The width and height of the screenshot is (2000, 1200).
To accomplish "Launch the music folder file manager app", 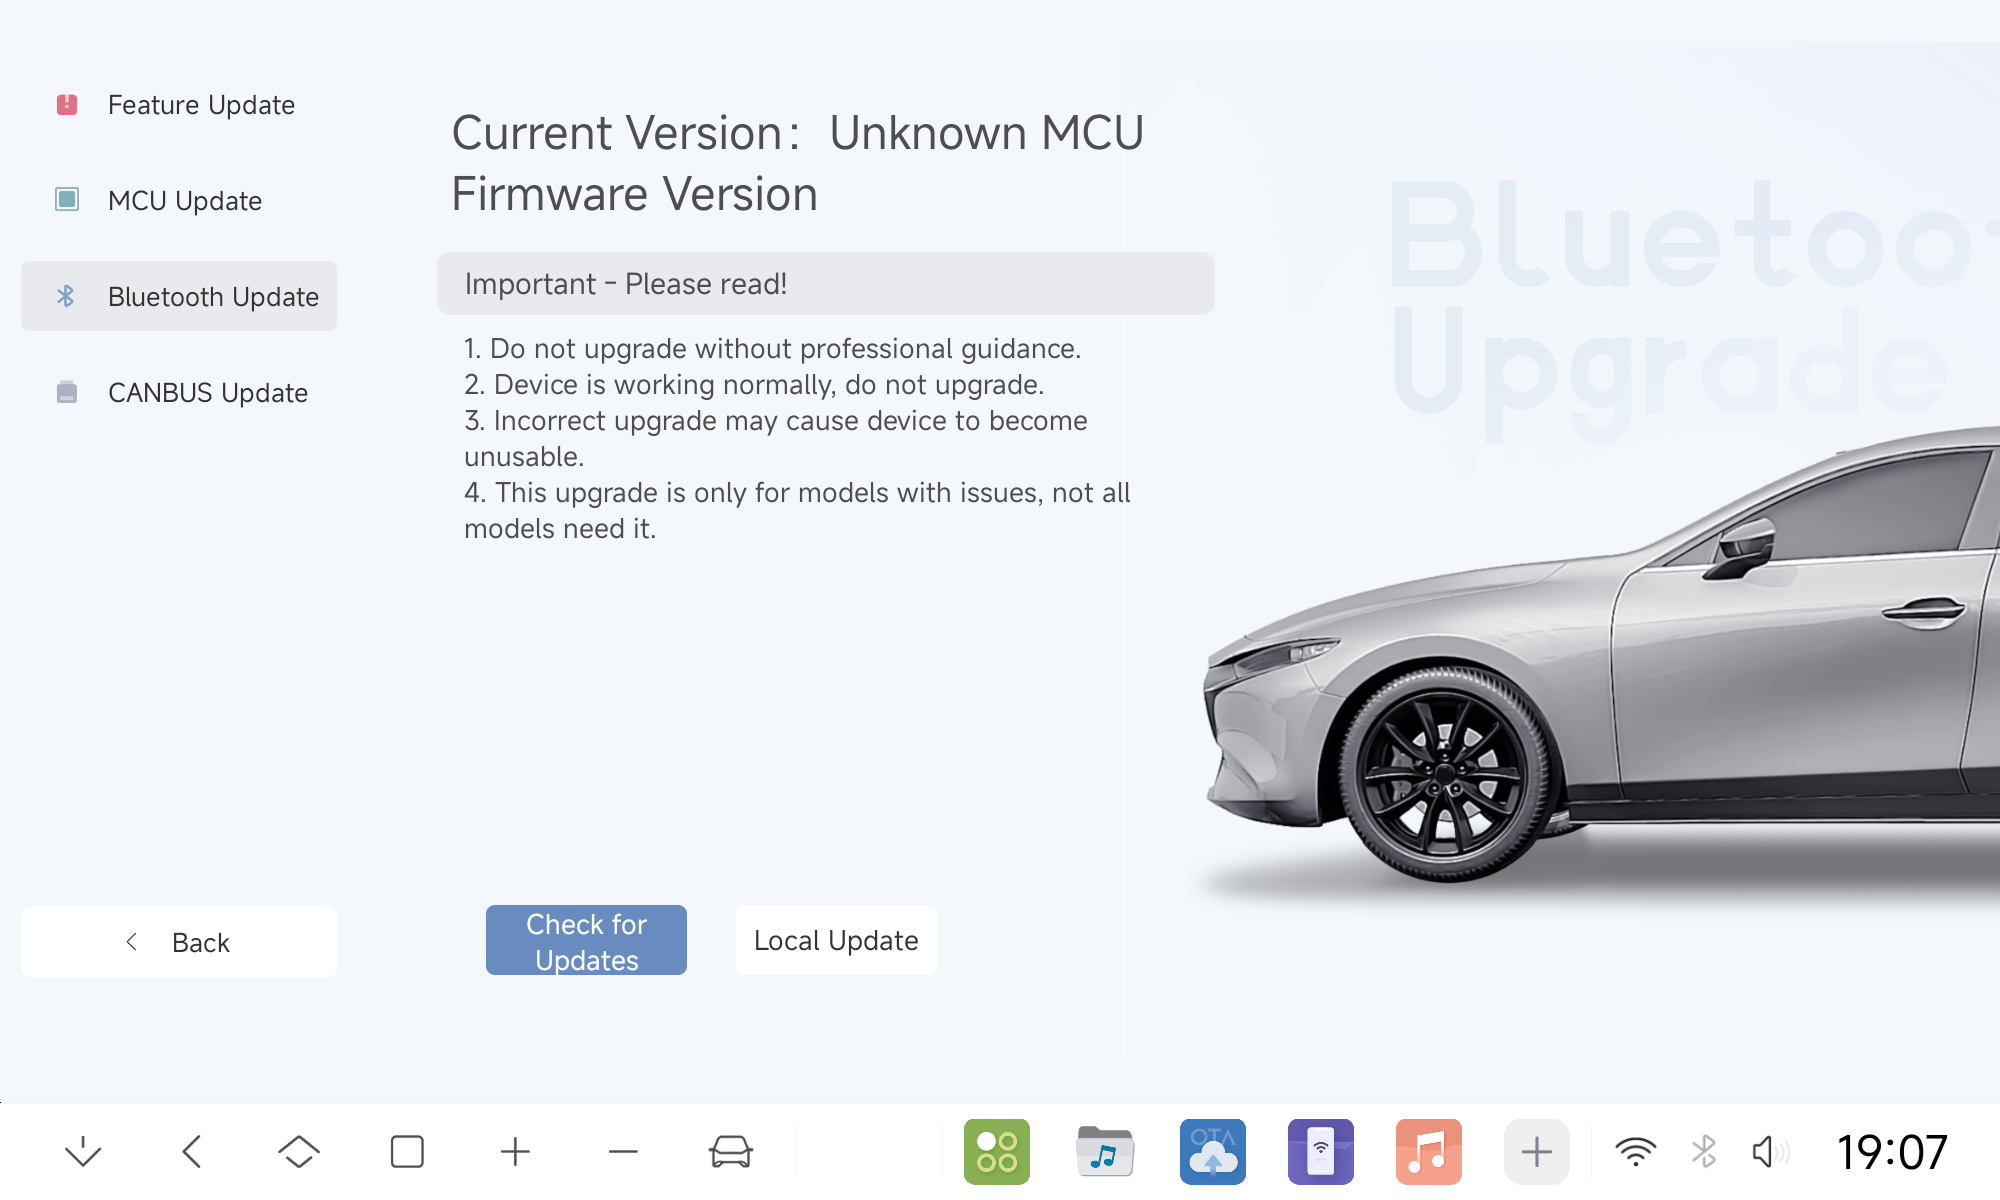I will pyautogui.click(x=1104, y=1152).
